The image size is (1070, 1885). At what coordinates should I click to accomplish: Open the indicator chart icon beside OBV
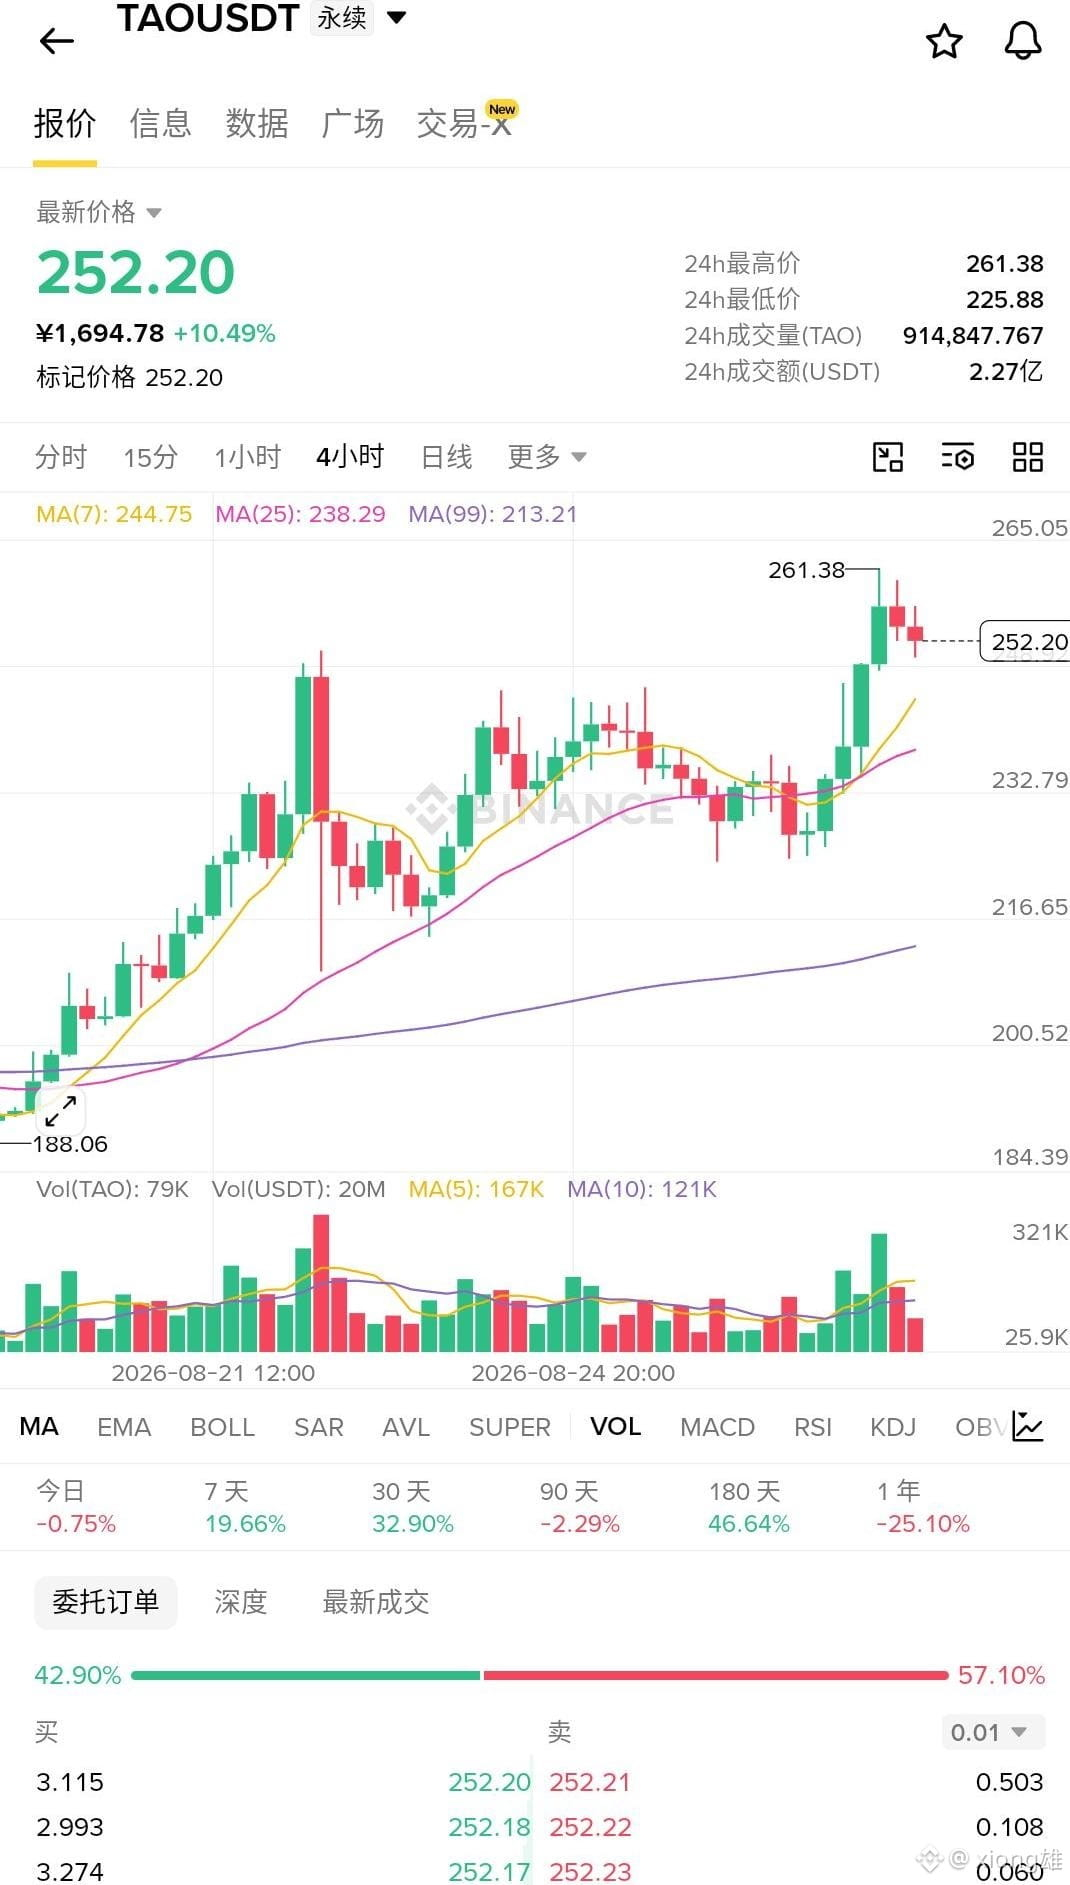click(1028, 1426)
